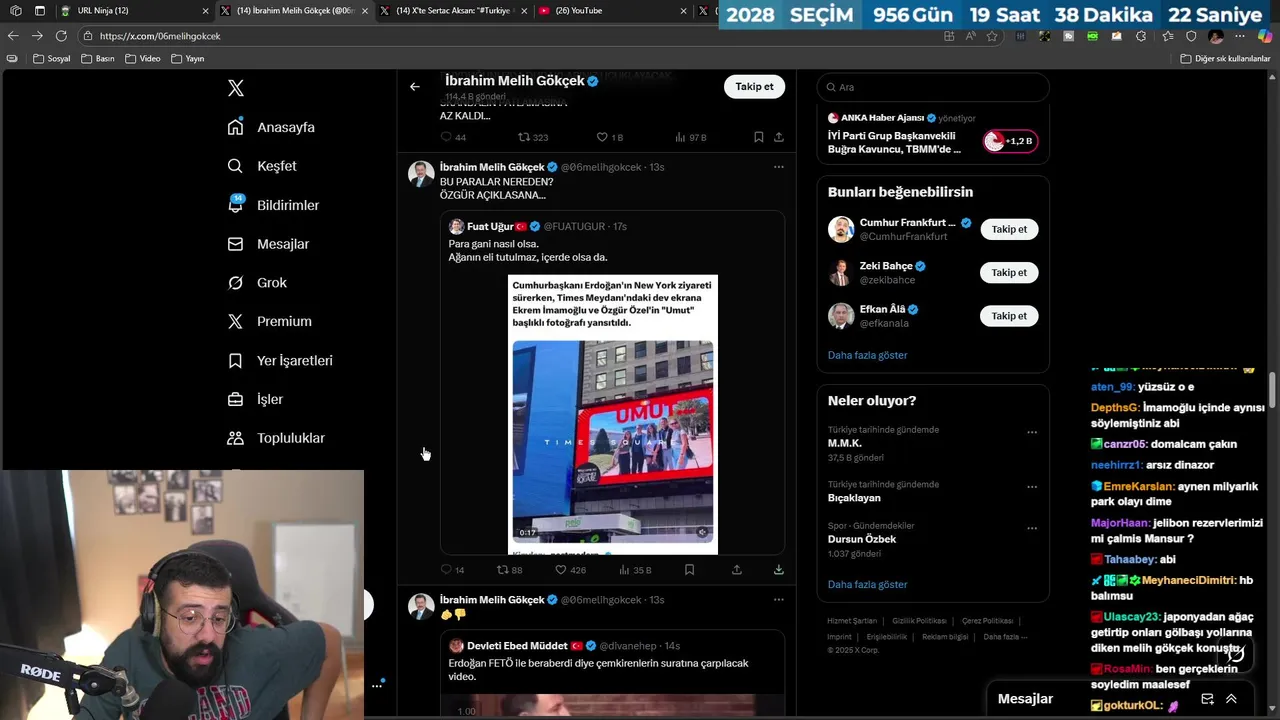The width and height of the screenshot is (1280, 720).
Task: Repost the post with 88 reposts
Action: [510, 570]
